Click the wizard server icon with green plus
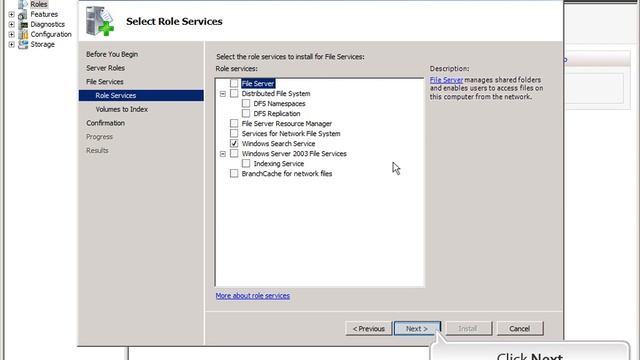 [x=100, y=21]
